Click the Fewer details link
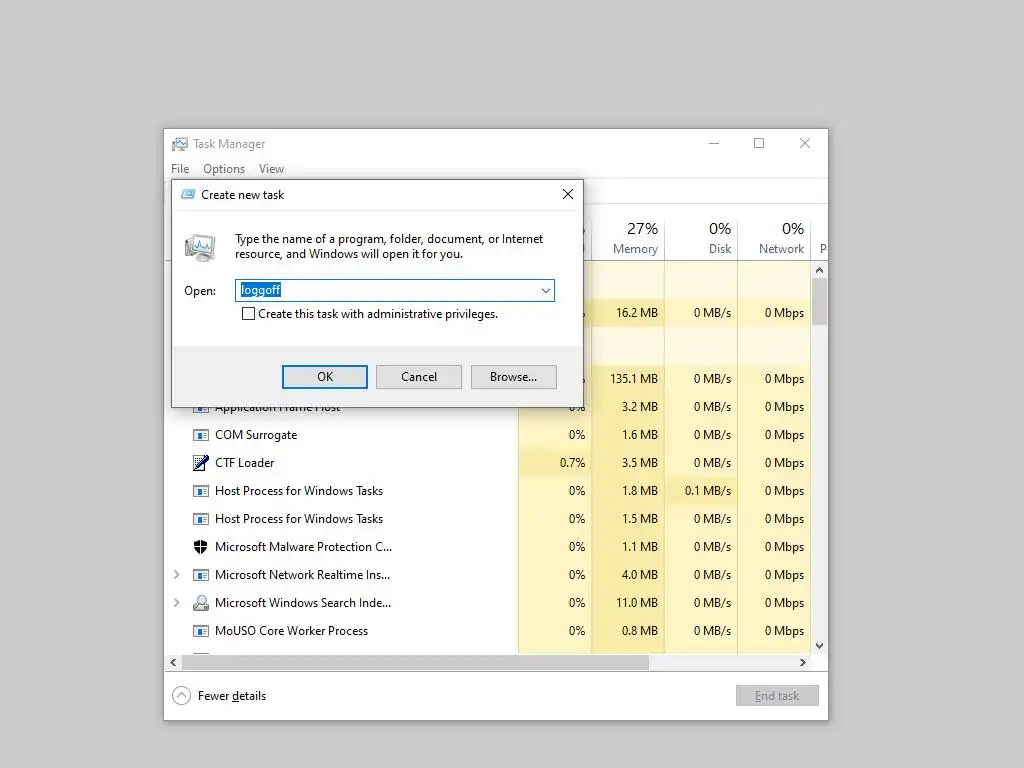This screenshot has width=1024, height=768. [x=232, y=696]
